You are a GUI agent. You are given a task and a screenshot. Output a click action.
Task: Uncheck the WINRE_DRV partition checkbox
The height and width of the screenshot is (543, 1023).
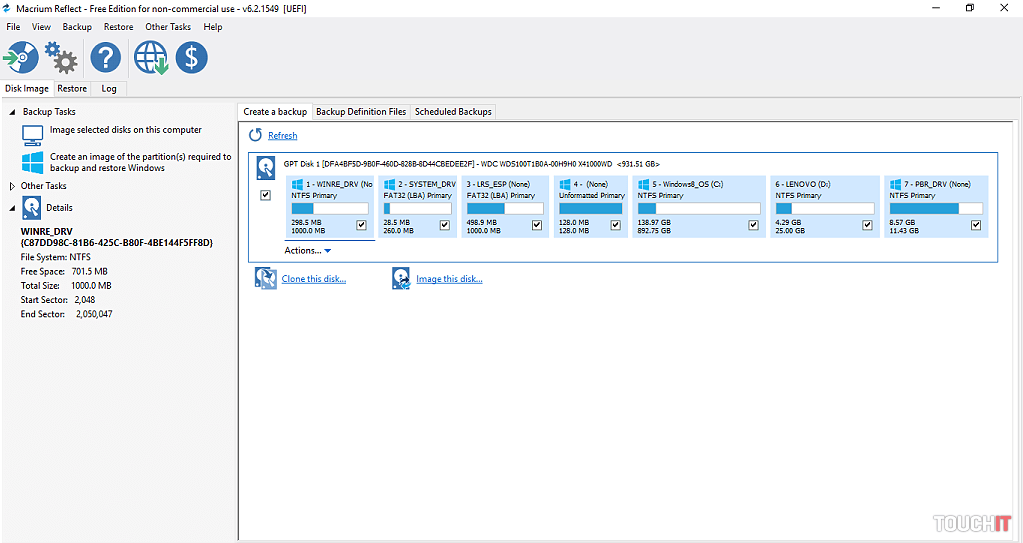361,225
